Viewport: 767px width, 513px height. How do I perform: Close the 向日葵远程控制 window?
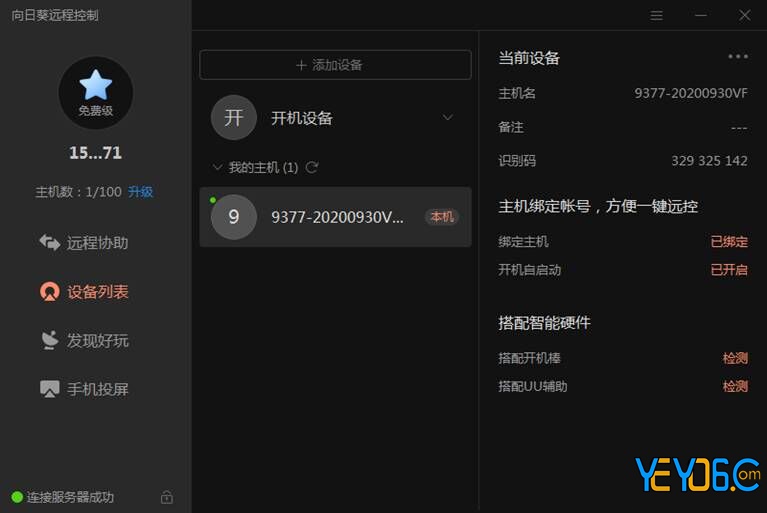coord(744,16)
